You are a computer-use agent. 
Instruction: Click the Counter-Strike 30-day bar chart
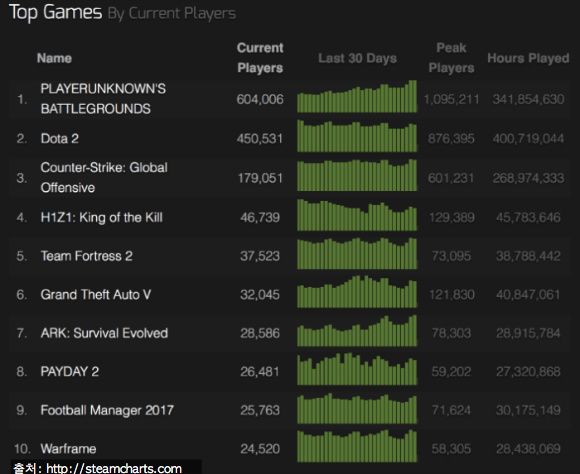click(x=357, y=175)
